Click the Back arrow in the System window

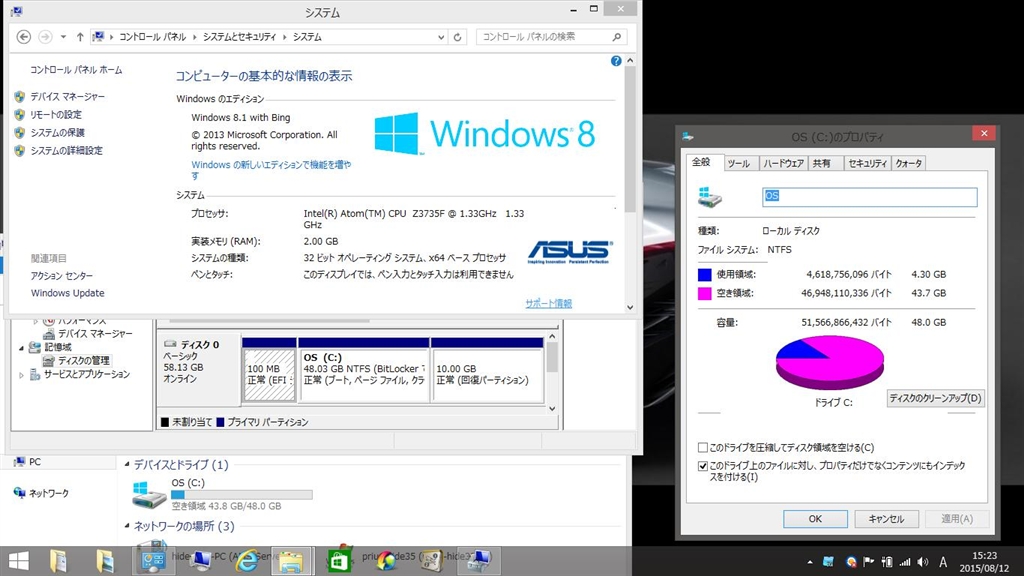(x=24, y=37)
